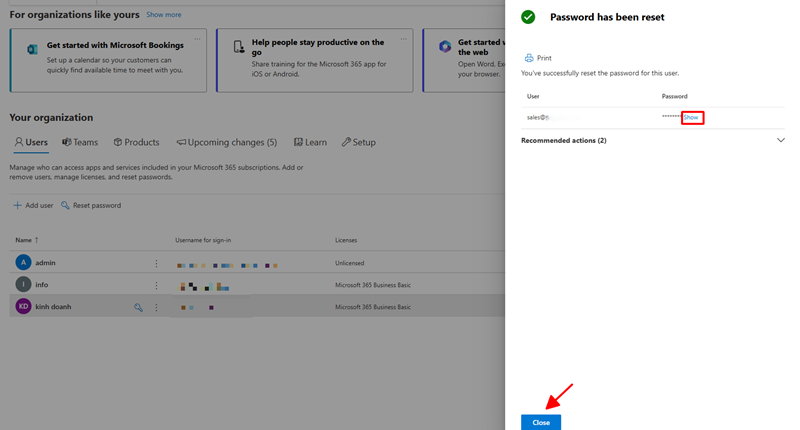Click the Add user plus icon
This screenshot has height=430, width=800.
[17, 205]
